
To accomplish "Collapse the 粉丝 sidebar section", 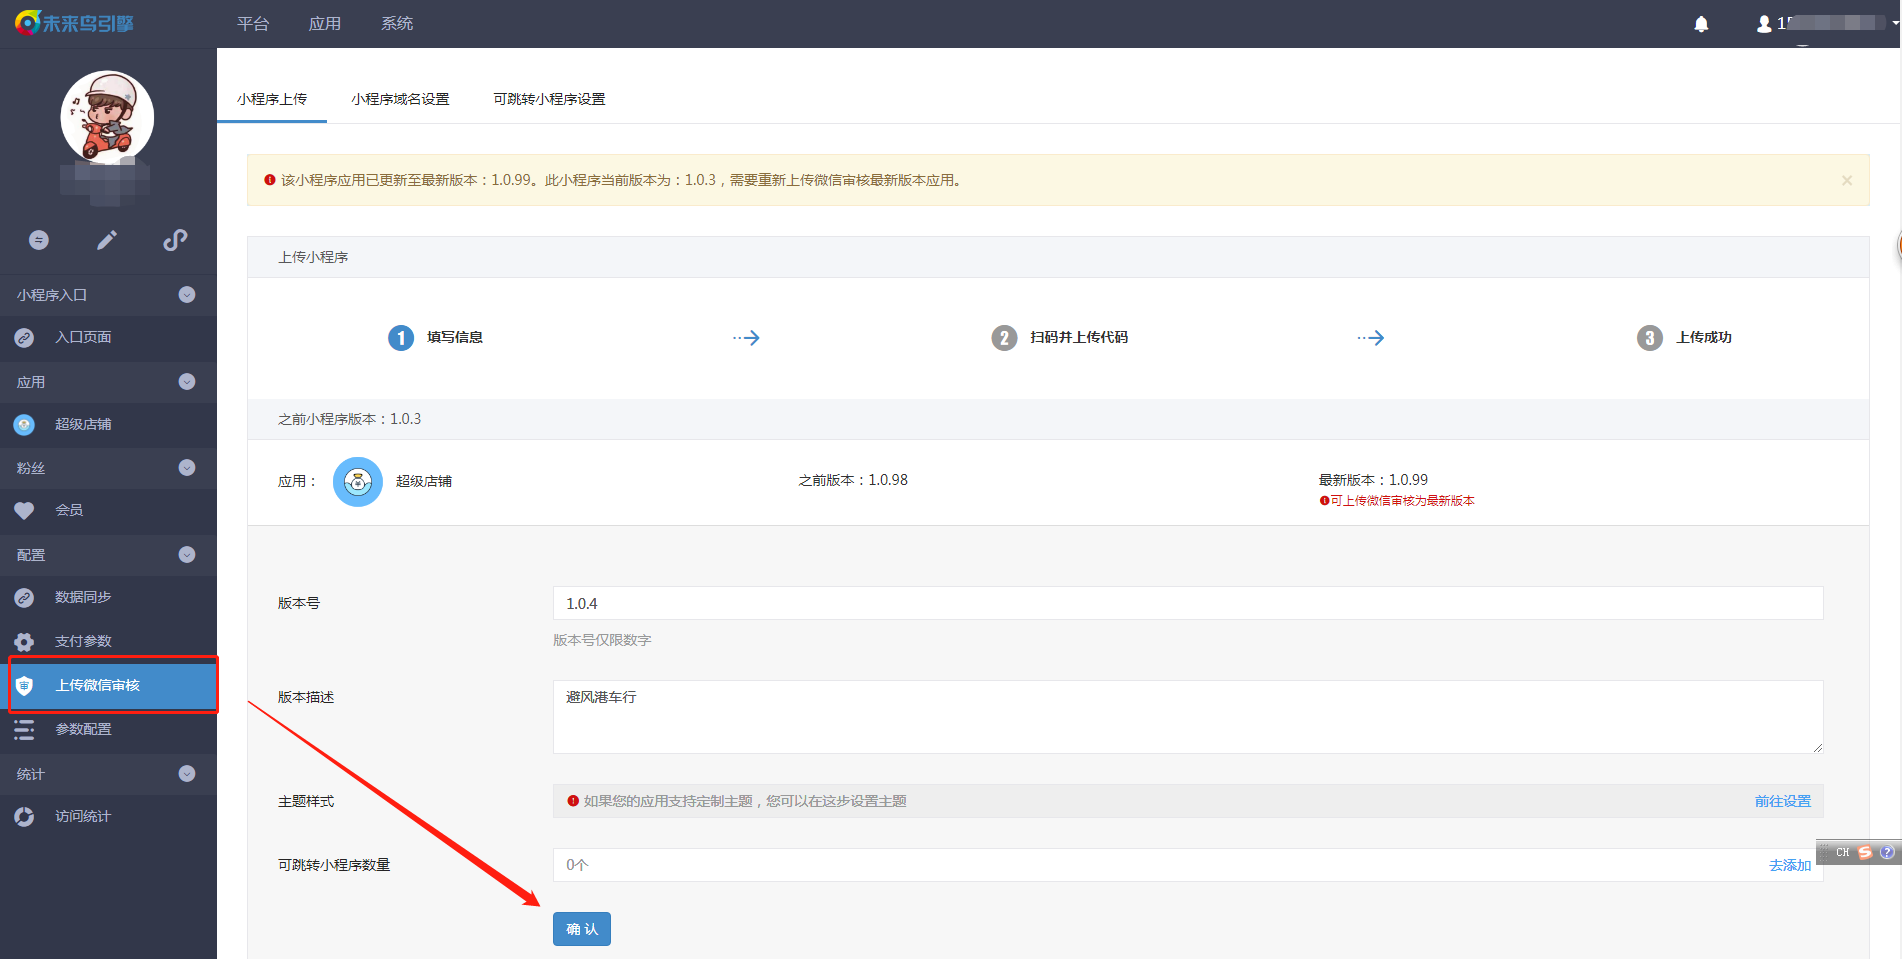I will [187, 468].
